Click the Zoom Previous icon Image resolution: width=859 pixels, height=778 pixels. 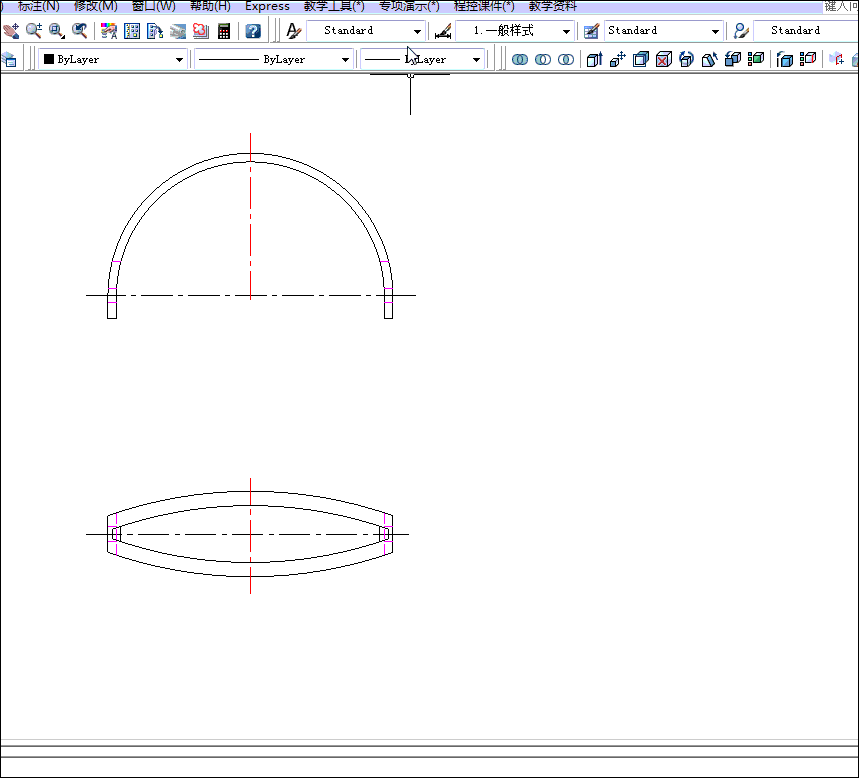80,31
